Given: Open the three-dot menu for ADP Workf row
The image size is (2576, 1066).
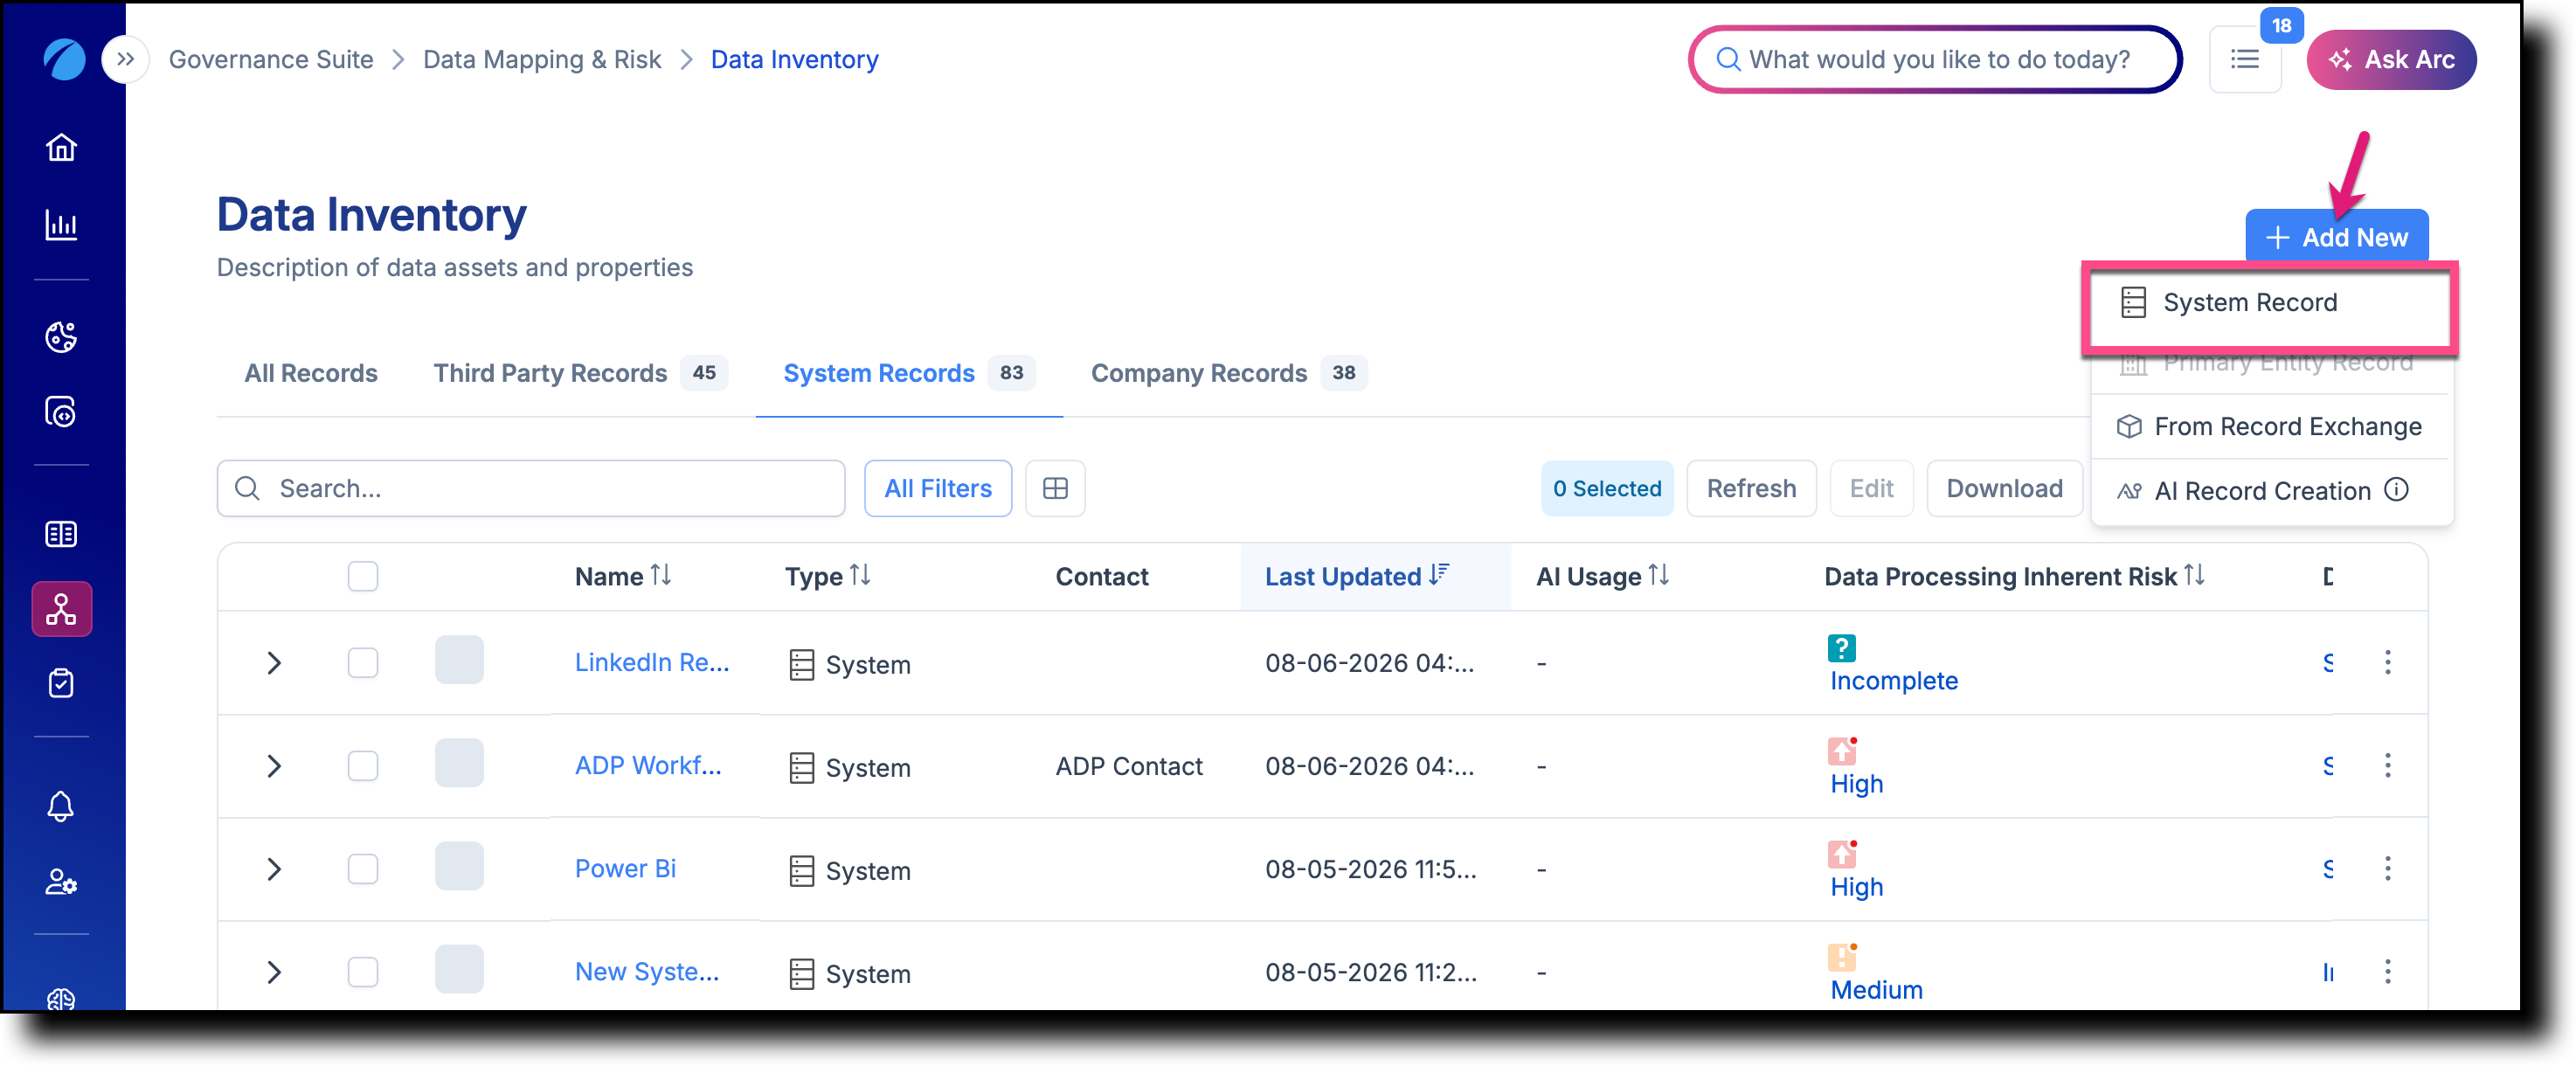Looking at the screenshot, I should coord(2387,765).
